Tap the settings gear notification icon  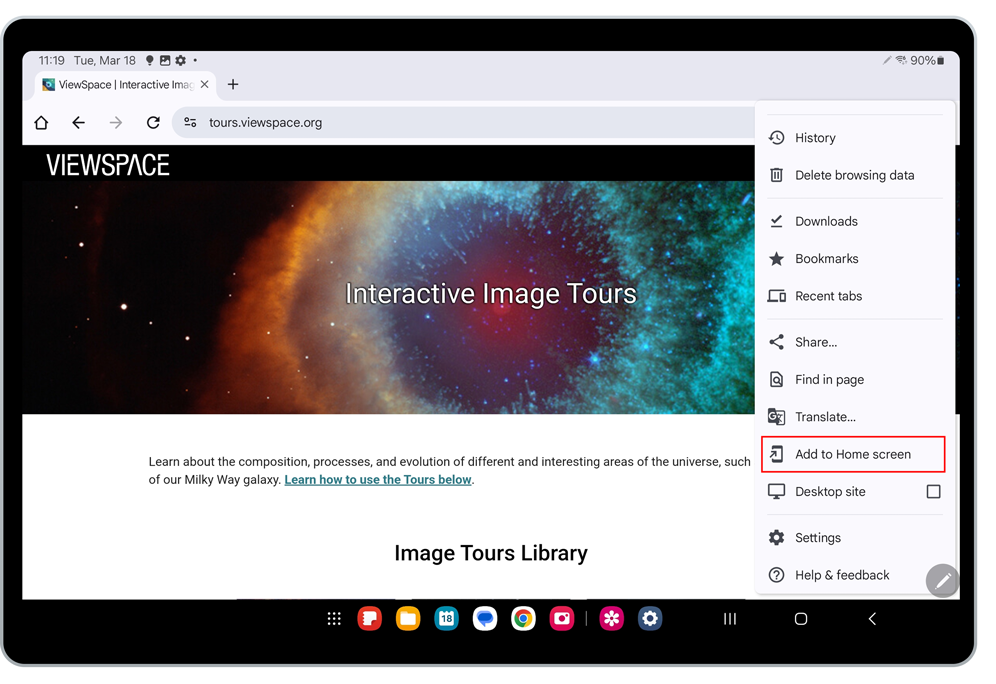pos(181,60)
